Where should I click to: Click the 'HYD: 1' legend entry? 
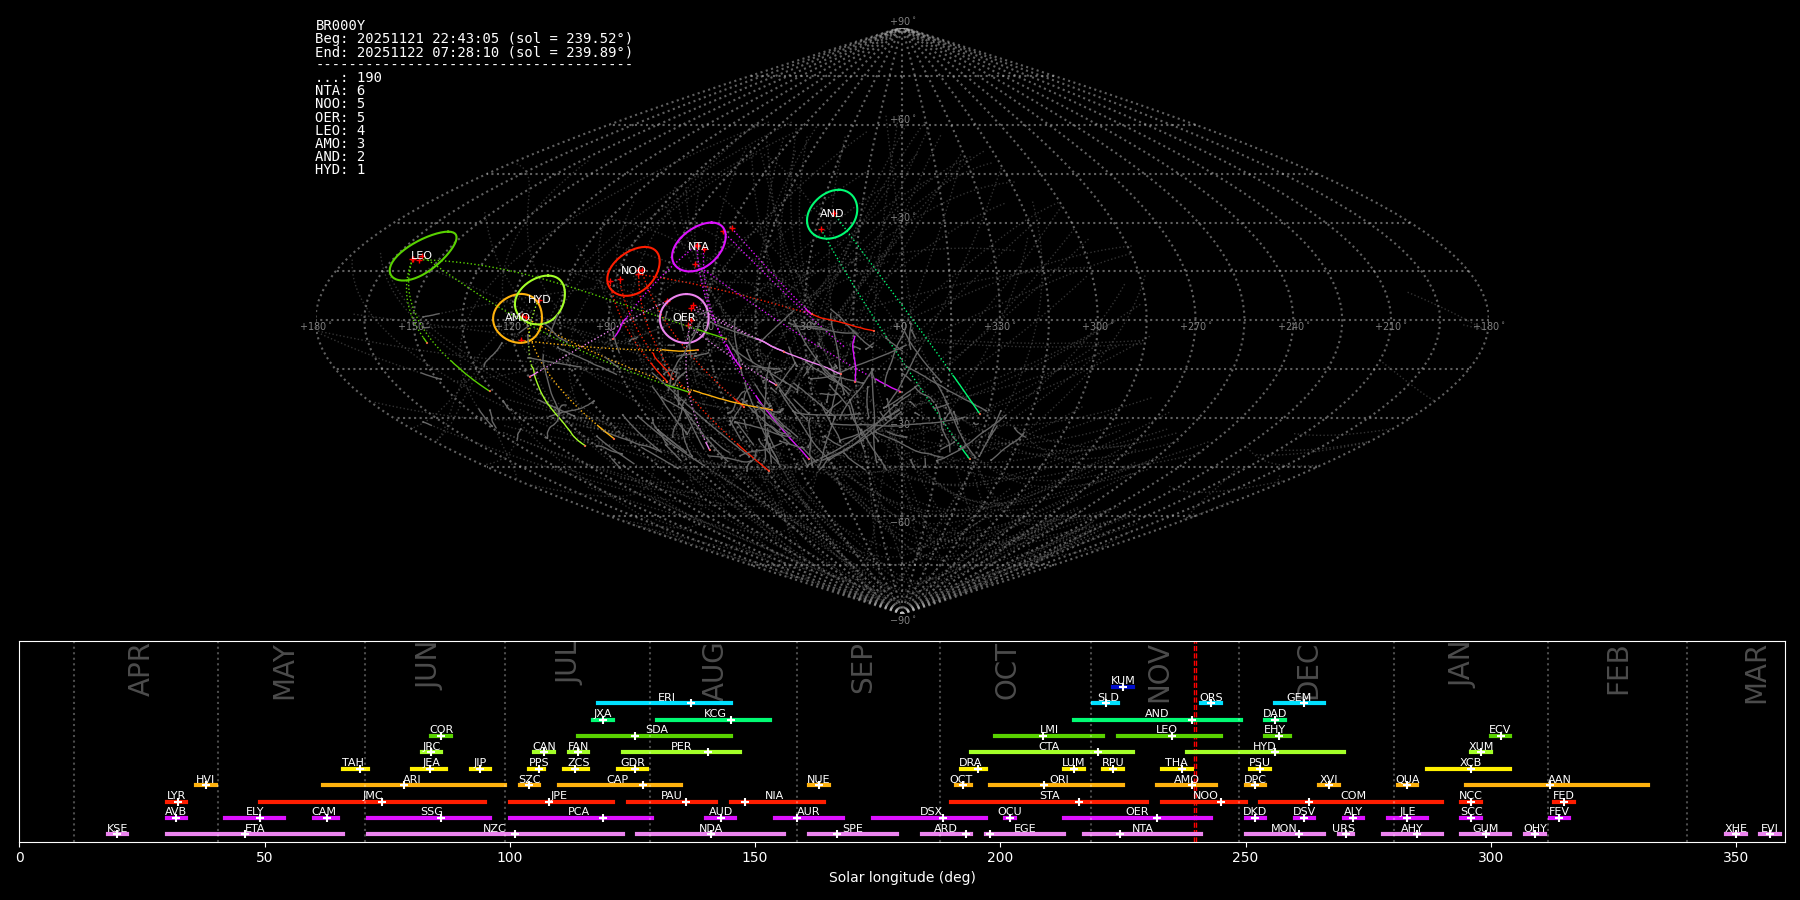click(340, 169)
